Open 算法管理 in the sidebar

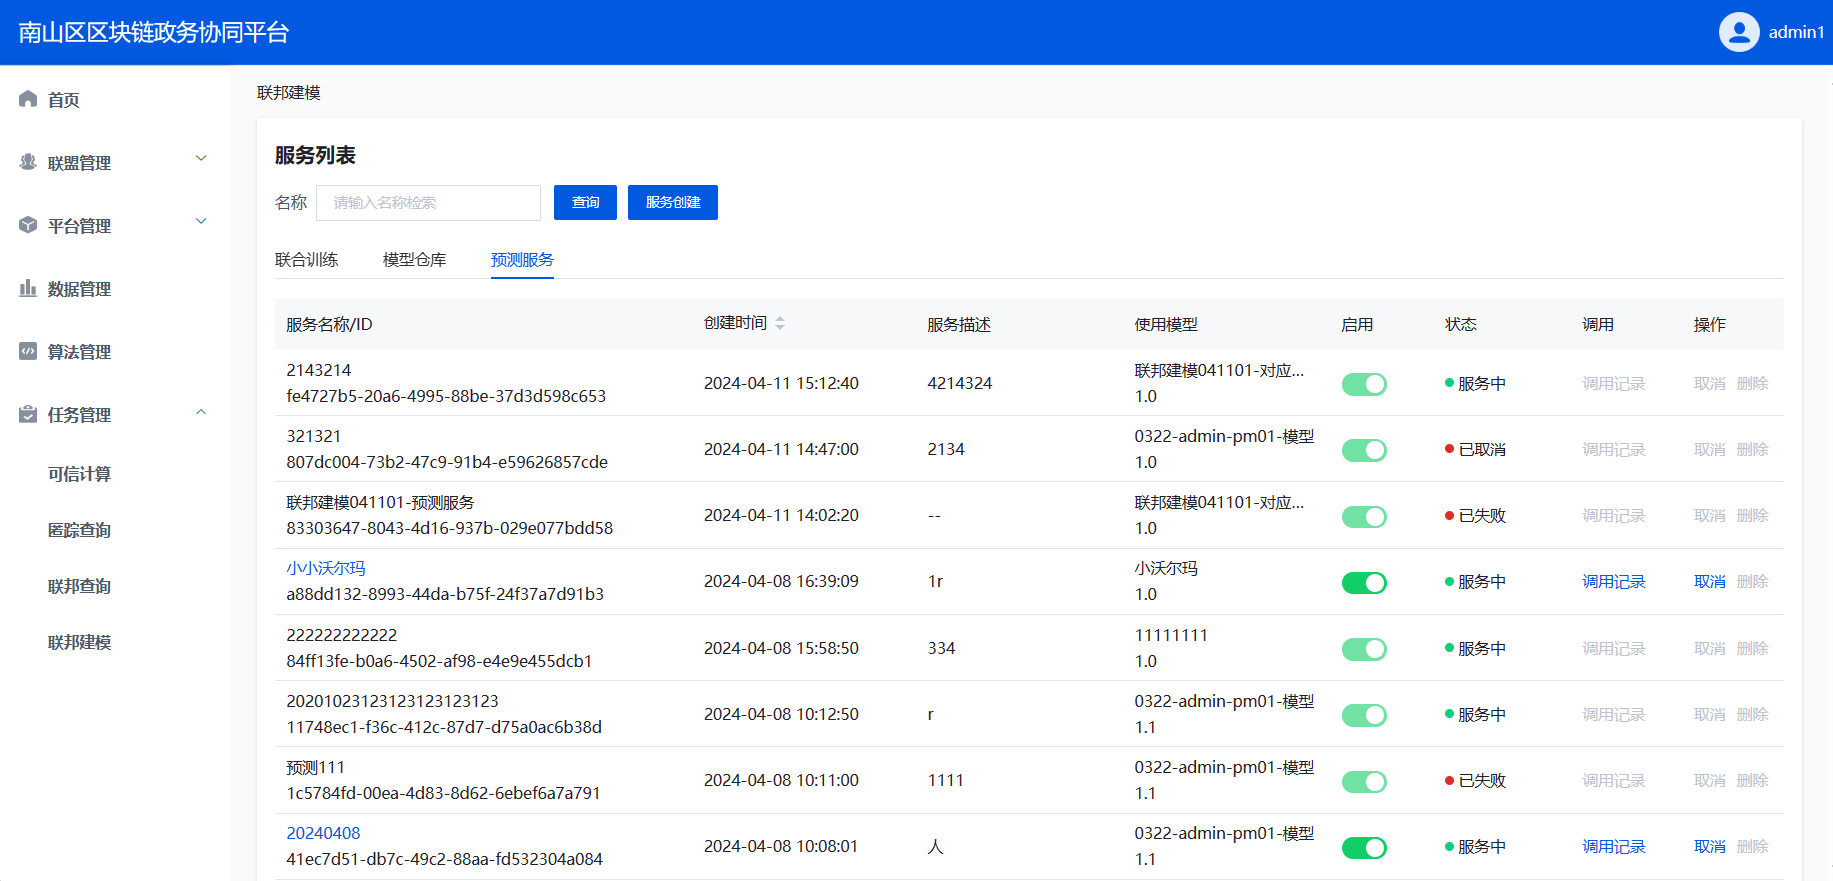click(80, 352)
